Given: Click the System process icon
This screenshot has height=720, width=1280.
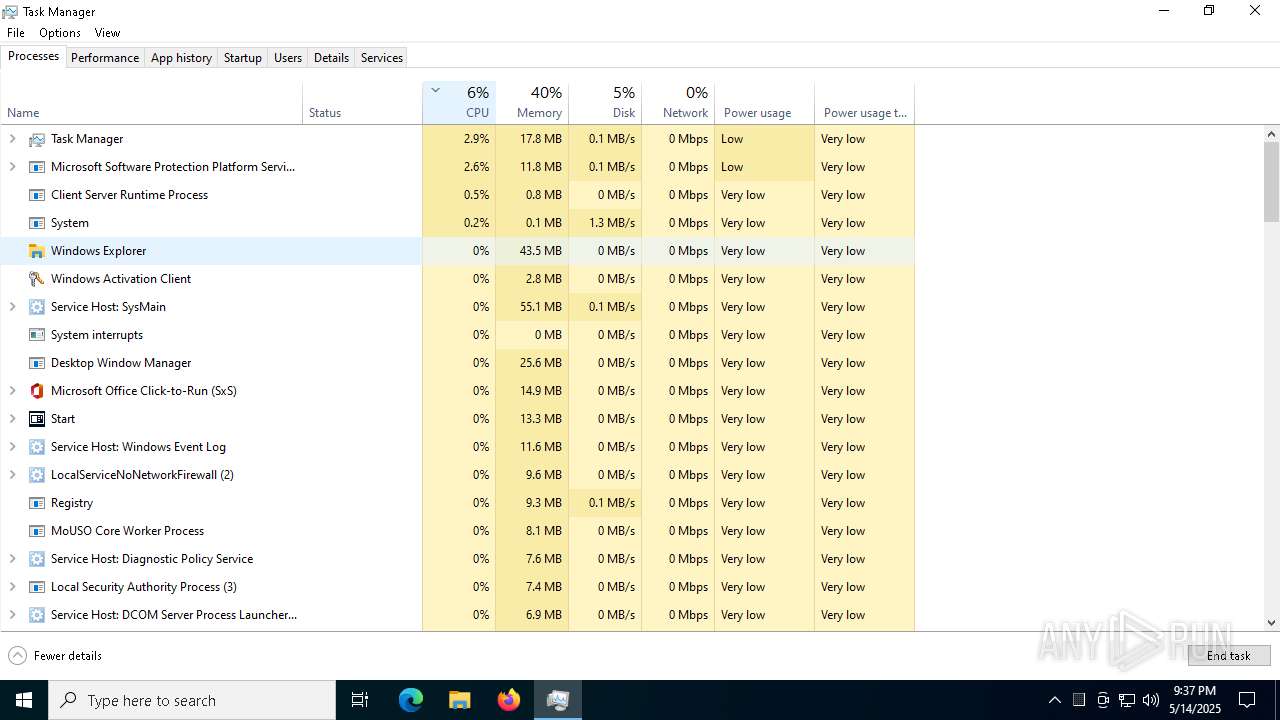Looking at the screenshot, I should 37,223.
